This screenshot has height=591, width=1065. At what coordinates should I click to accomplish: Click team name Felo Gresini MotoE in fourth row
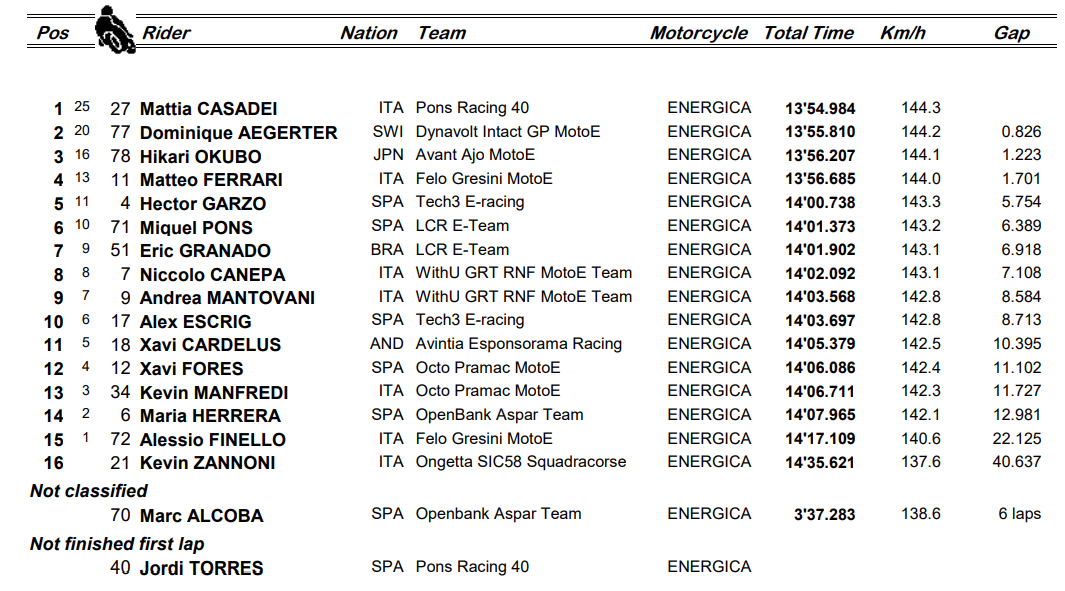tap(484, 179)
